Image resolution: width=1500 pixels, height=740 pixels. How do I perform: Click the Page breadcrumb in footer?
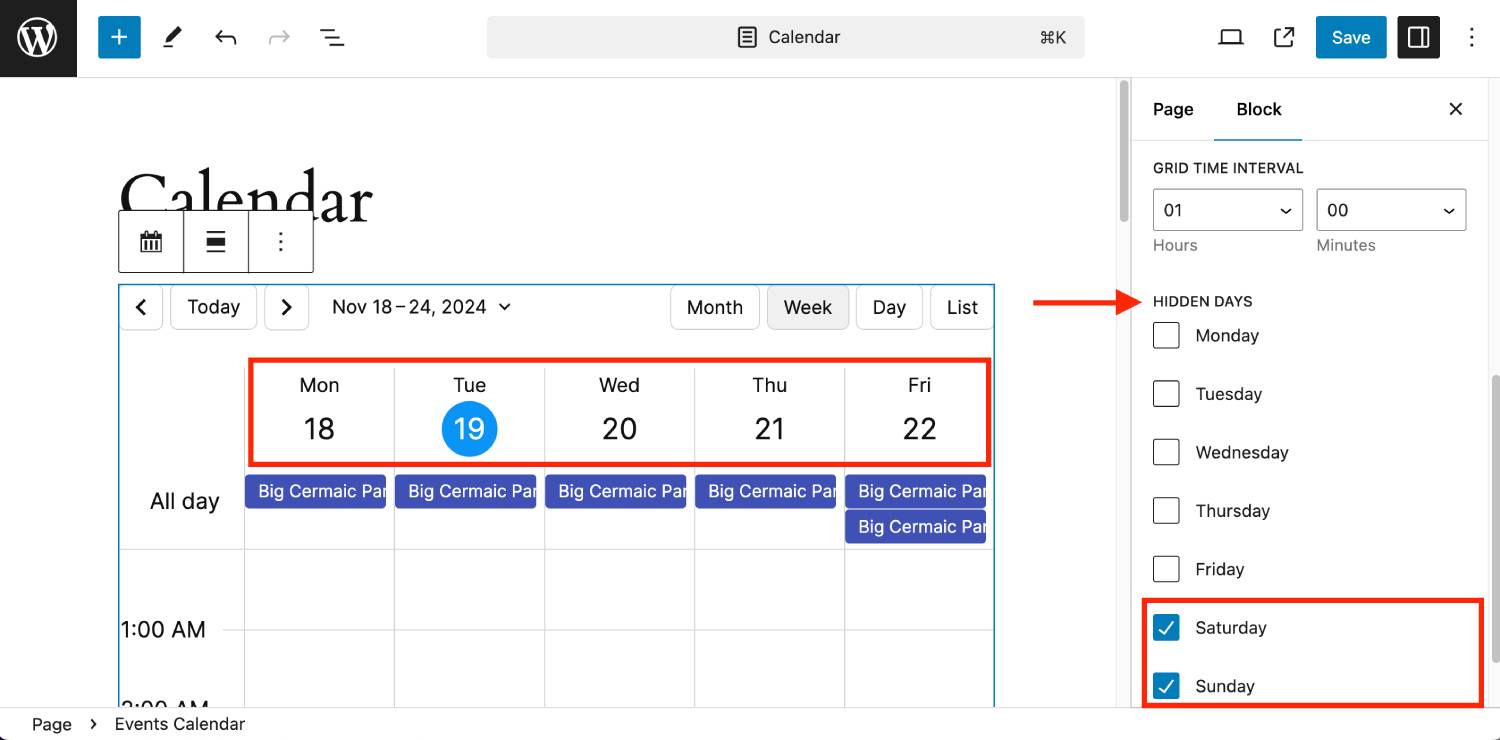pyautogui.click(x=52, y=724)
